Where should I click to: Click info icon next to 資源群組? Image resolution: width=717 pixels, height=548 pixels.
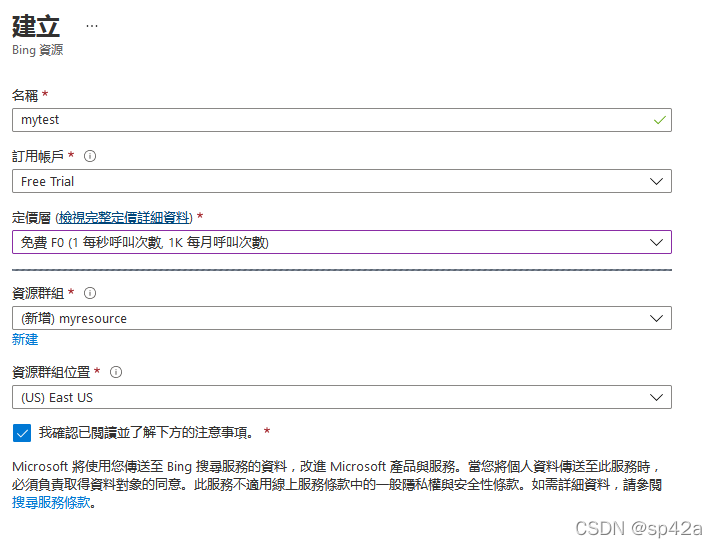click(x=90, y=293)
